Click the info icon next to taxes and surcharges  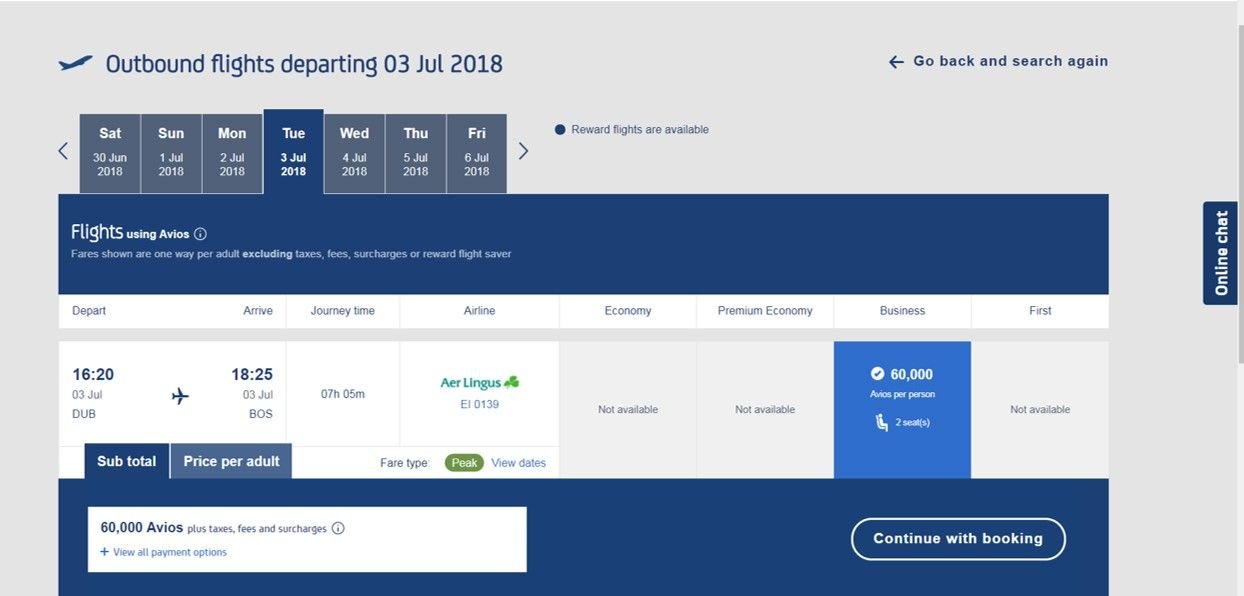[x=338, y=528]
